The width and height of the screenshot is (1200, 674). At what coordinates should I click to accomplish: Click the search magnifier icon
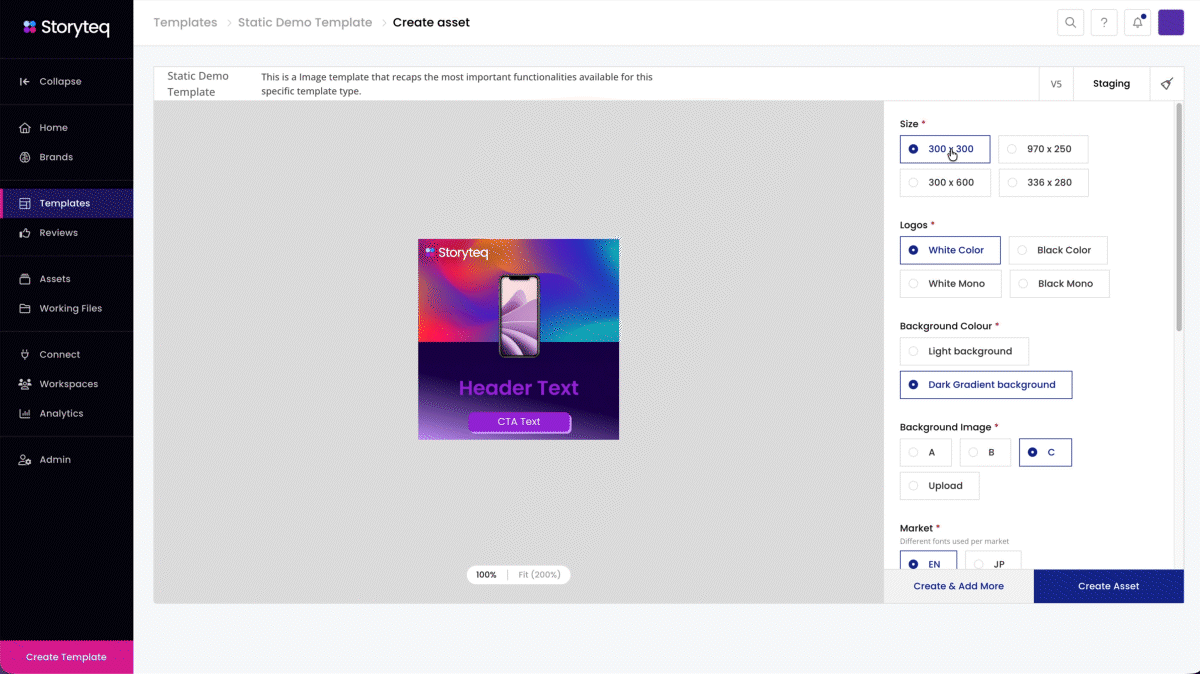(1071, 23)
